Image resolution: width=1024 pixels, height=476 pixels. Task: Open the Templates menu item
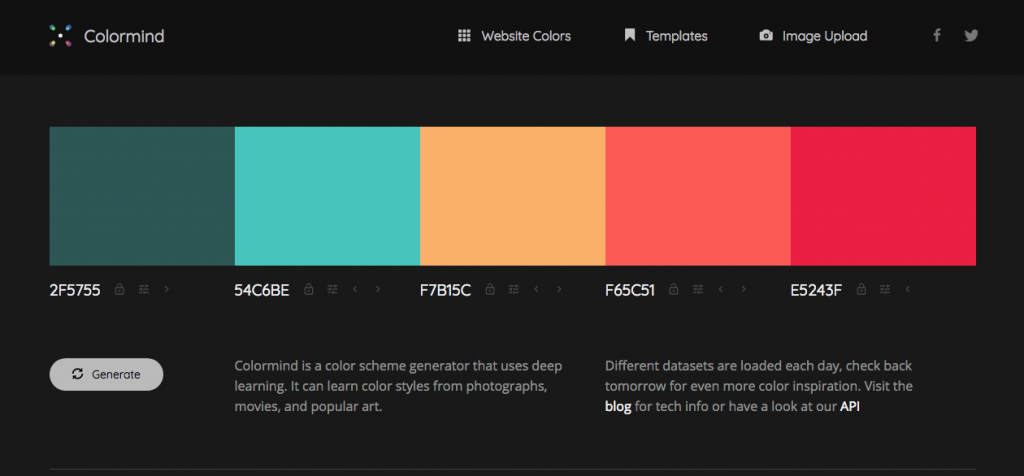[677, 36]
